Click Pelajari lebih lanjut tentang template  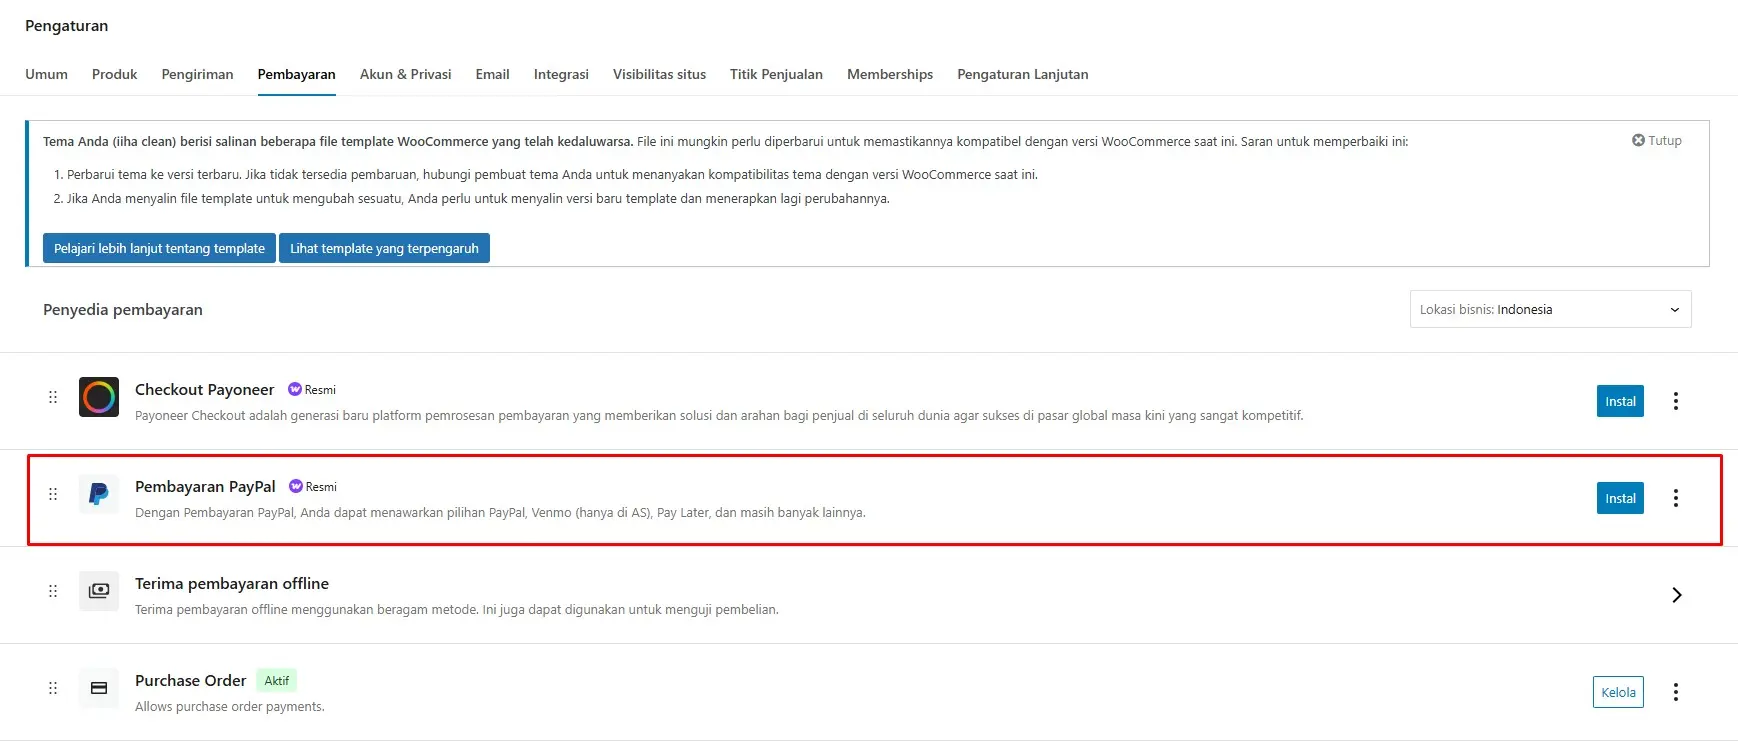[x=159, y=247]
